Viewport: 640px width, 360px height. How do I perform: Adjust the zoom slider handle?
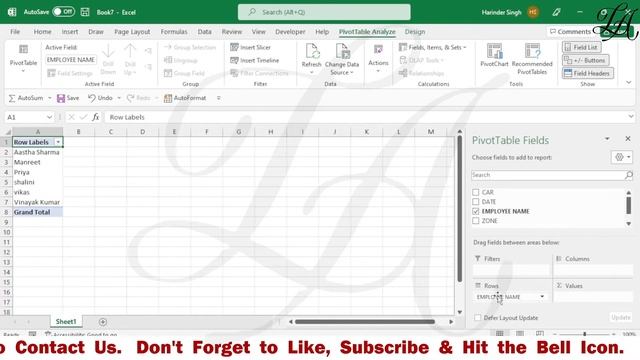coord(584,334)
